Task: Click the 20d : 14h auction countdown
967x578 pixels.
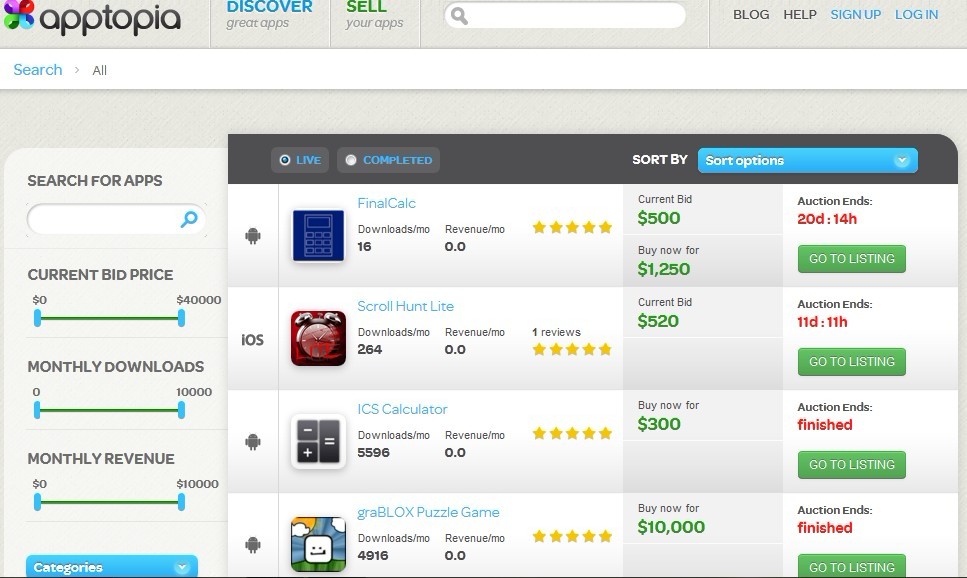Action: click(827, 219)
